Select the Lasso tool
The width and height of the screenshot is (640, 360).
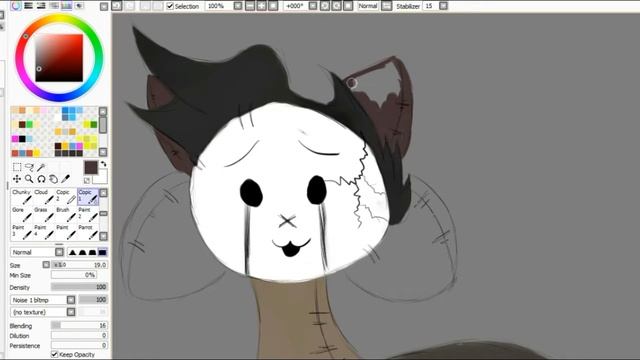tap(29, 167)
